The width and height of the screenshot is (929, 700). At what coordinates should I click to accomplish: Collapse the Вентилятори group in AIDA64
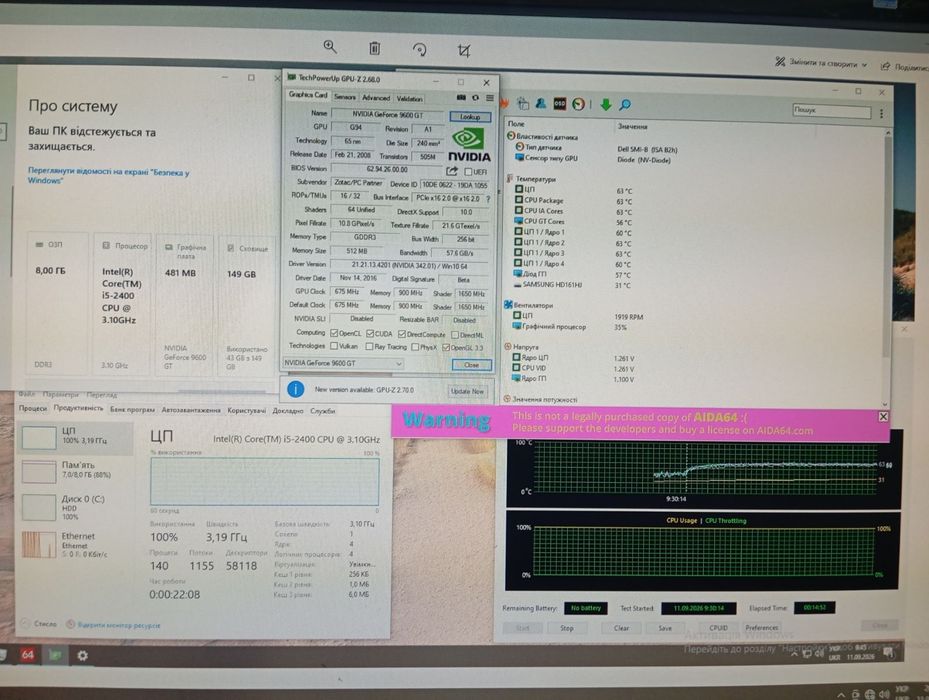tap(508, 305)
